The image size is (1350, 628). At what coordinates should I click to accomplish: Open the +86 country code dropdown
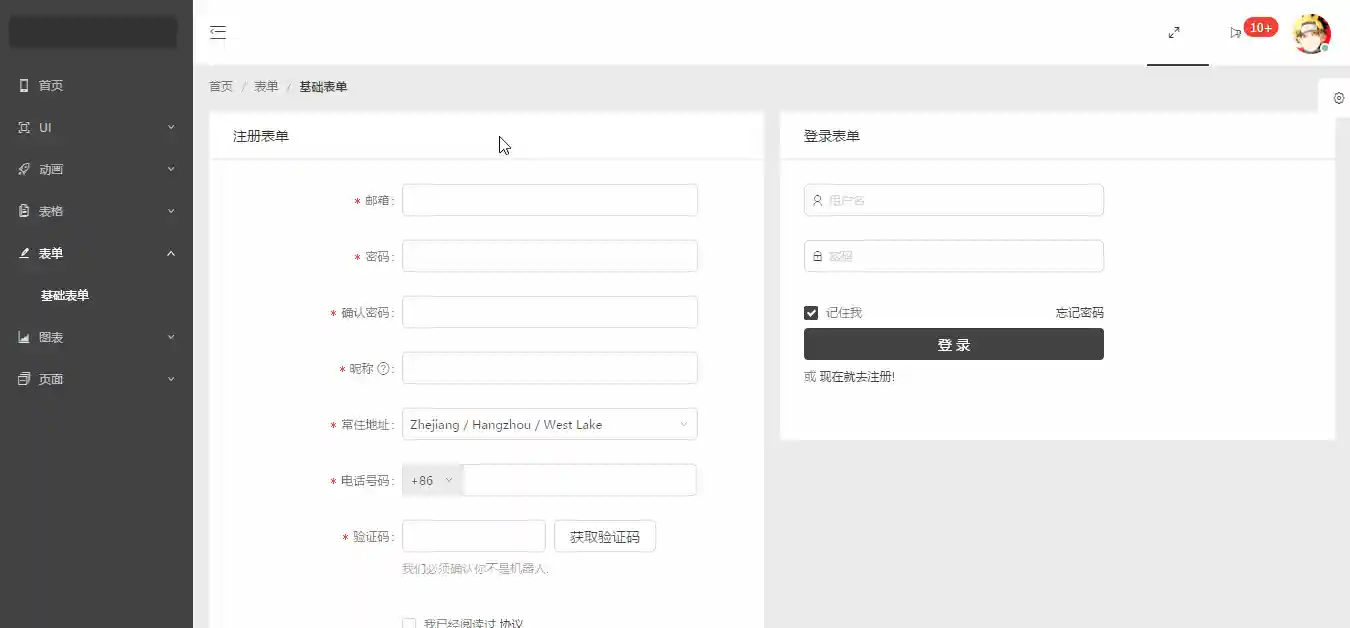click(x=433, y=480)
